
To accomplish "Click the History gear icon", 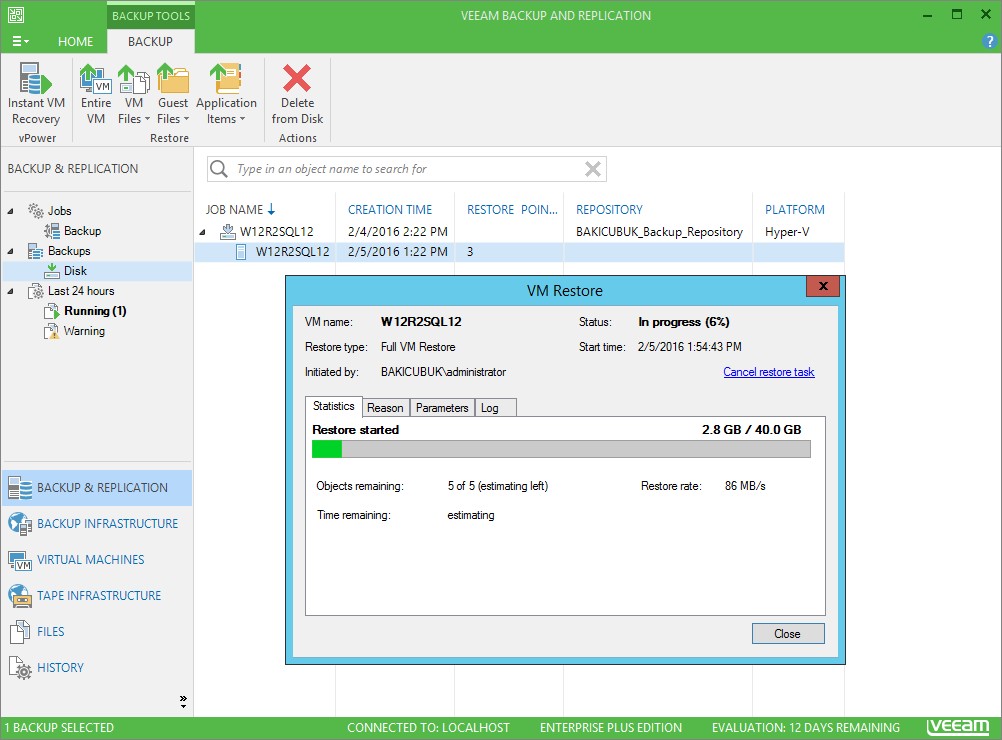I will [x=20, y=667].
